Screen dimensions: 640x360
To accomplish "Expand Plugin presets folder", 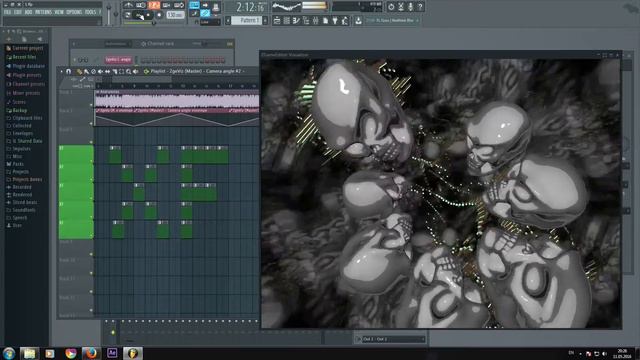I will tap(24, 75).
